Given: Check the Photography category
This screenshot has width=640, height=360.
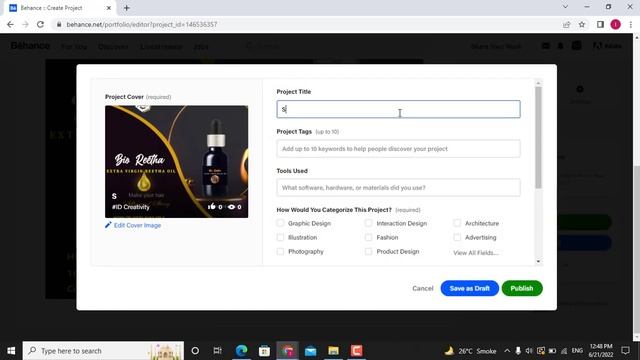Looking at the screenshot, I should [x=280, y=251].
